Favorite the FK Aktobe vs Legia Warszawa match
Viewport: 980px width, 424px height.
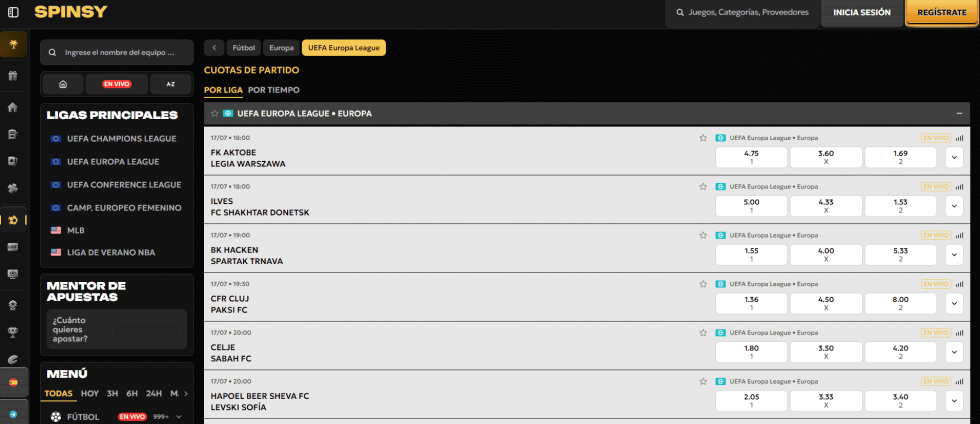[703, 138]
